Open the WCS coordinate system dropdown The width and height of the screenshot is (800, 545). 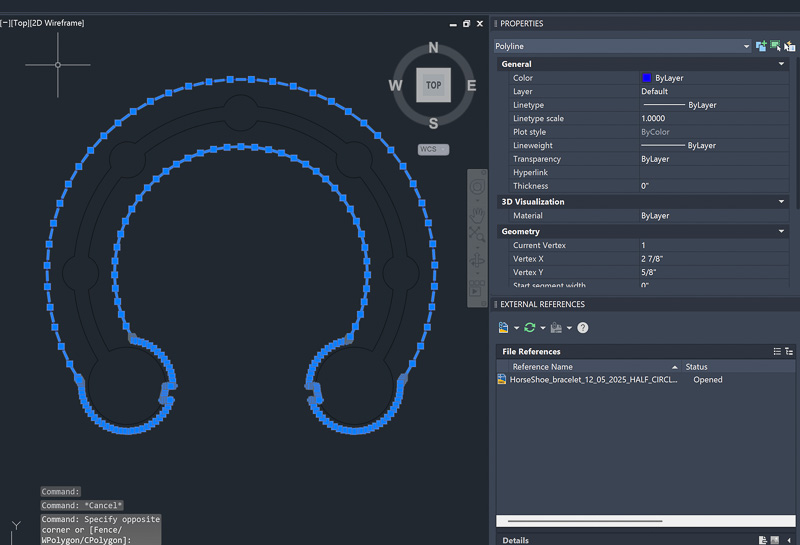(433, 149)
